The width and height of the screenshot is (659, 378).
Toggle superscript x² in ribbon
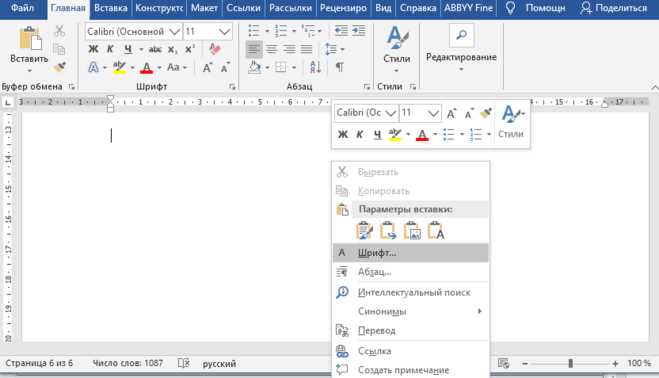[190, 49]
